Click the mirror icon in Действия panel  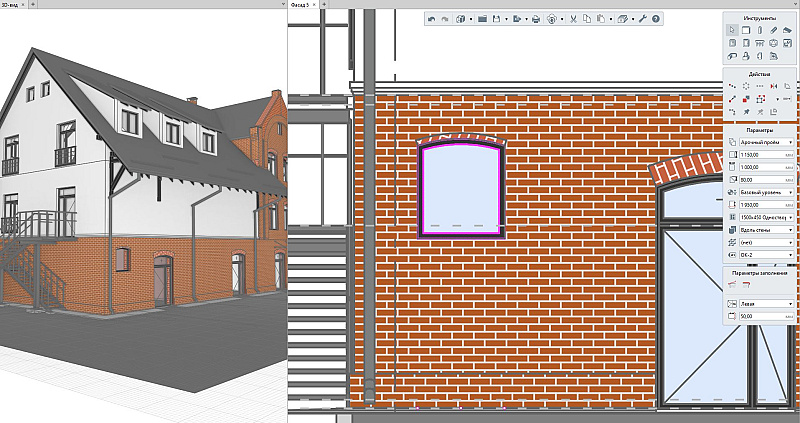click(x=773, y=87)
